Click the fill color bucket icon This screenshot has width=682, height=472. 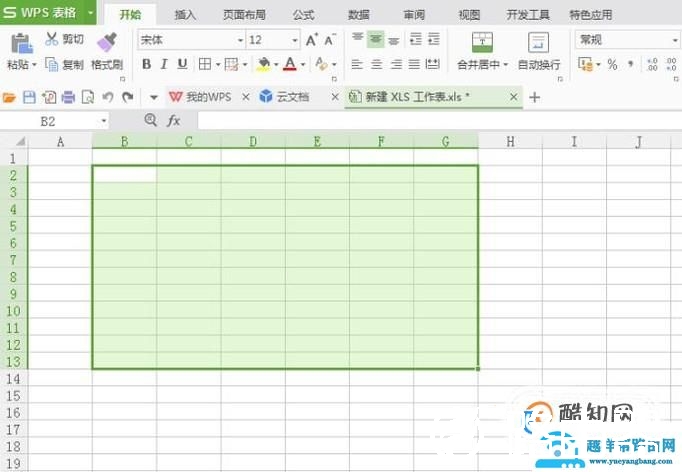(x=263, y=64)
